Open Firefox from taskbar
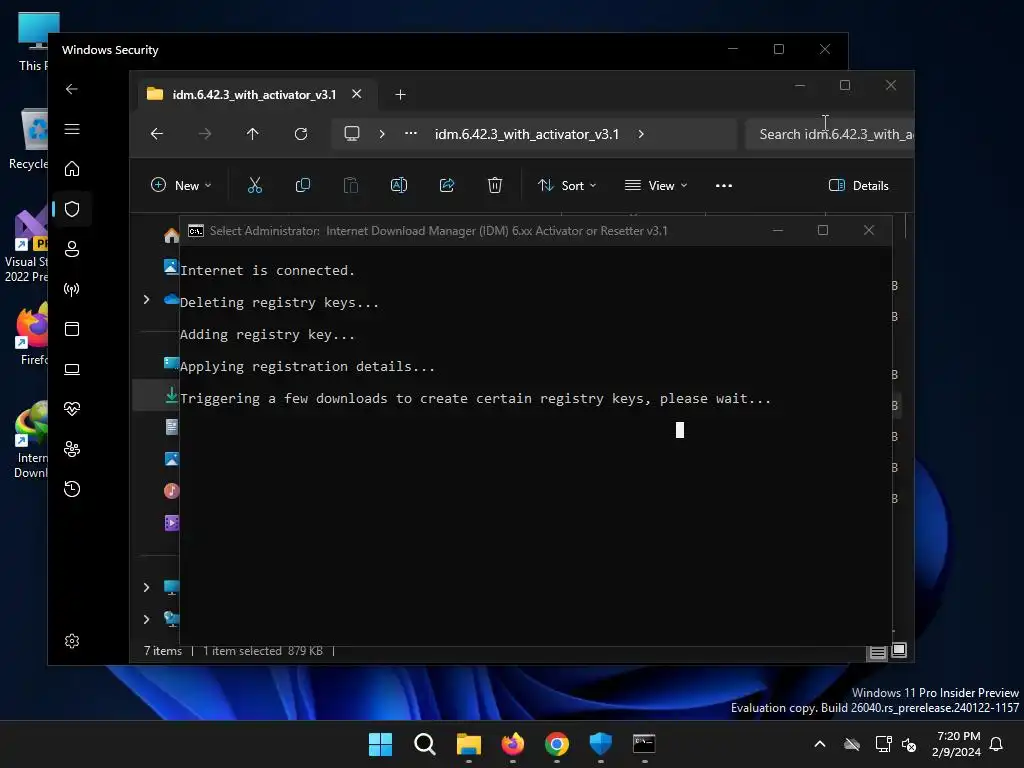Screen dimensions: 1024x768 [x=513, y=744]
